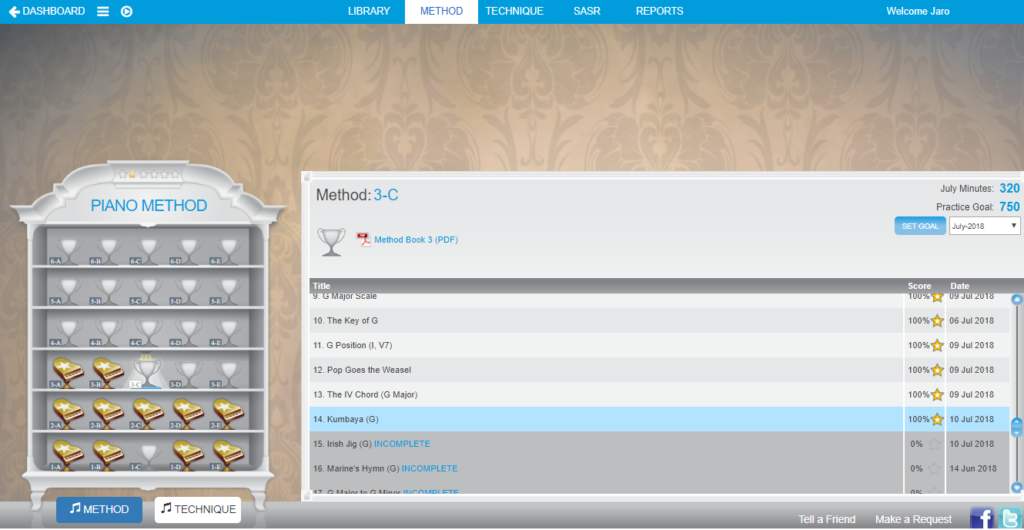
Task: Open the SASR tab
Action: [587, 11]
